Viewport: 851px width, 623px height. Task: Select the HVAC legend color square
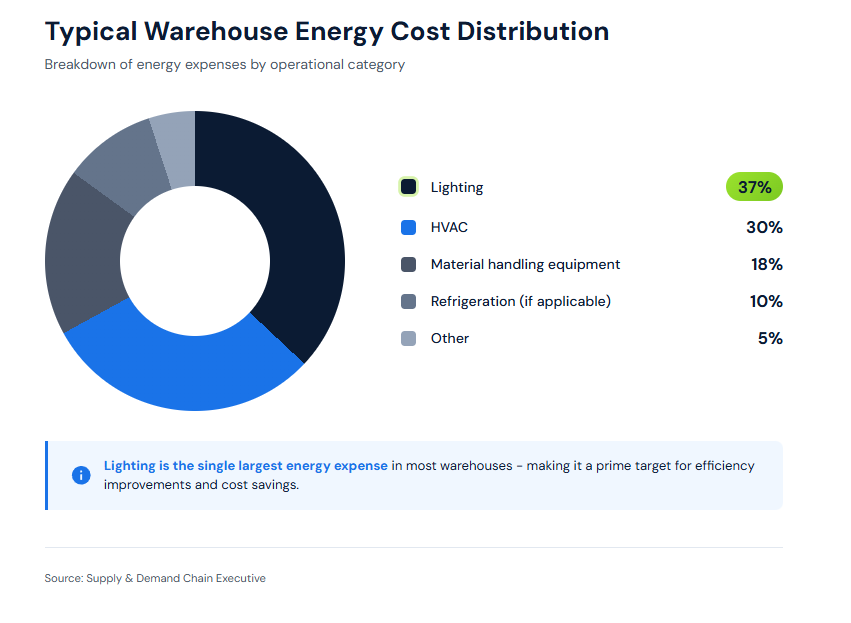[408, 227]
